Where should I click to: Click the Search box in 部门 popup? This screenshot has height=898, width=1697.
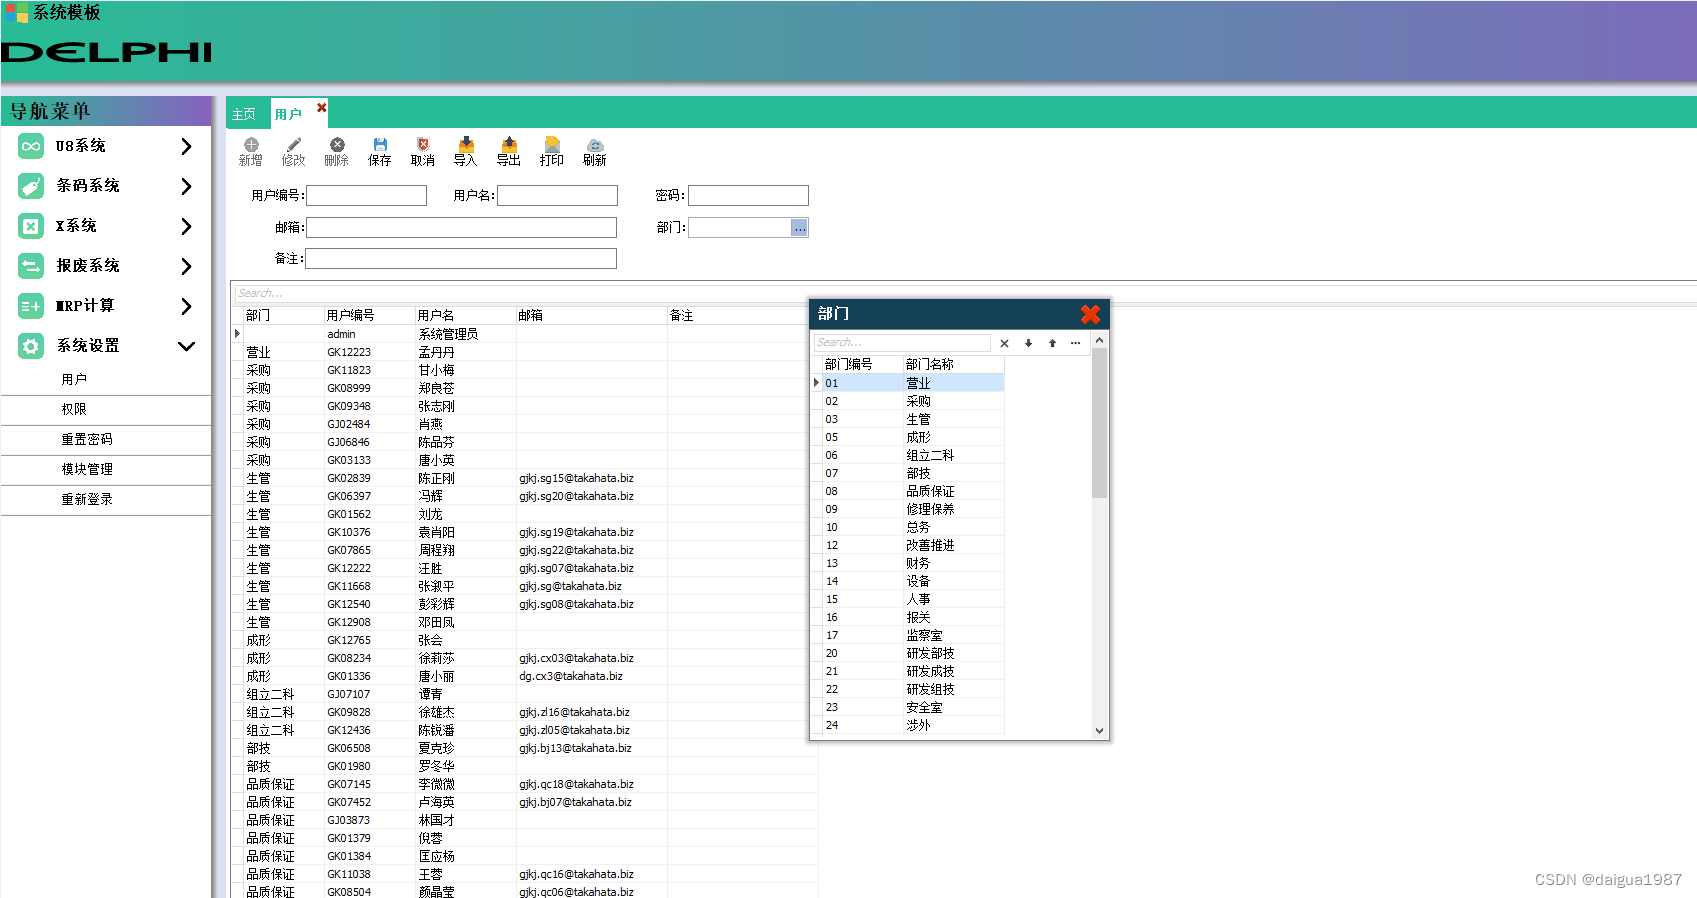coord(903,343)
